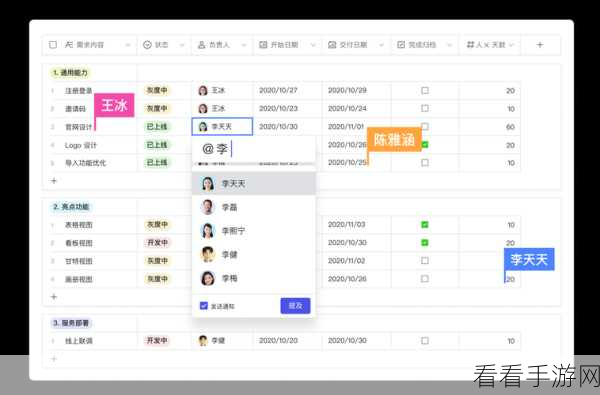This screenshot has height=395, width=600.
Task: Check 完成归档 box for 甘特视图 row
Action: click(425, 261)
